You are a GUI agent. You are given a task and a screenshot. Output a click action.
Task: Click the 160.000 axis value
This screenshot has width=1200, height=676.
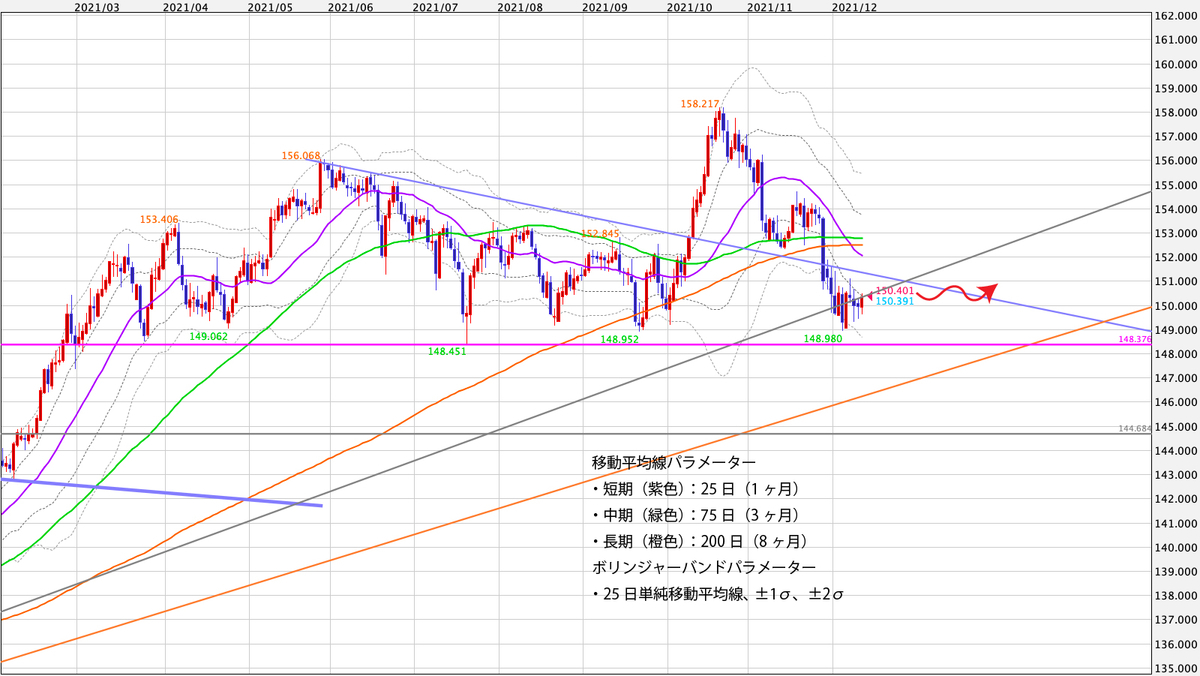pyautogui.click(x=1176, y=65)
